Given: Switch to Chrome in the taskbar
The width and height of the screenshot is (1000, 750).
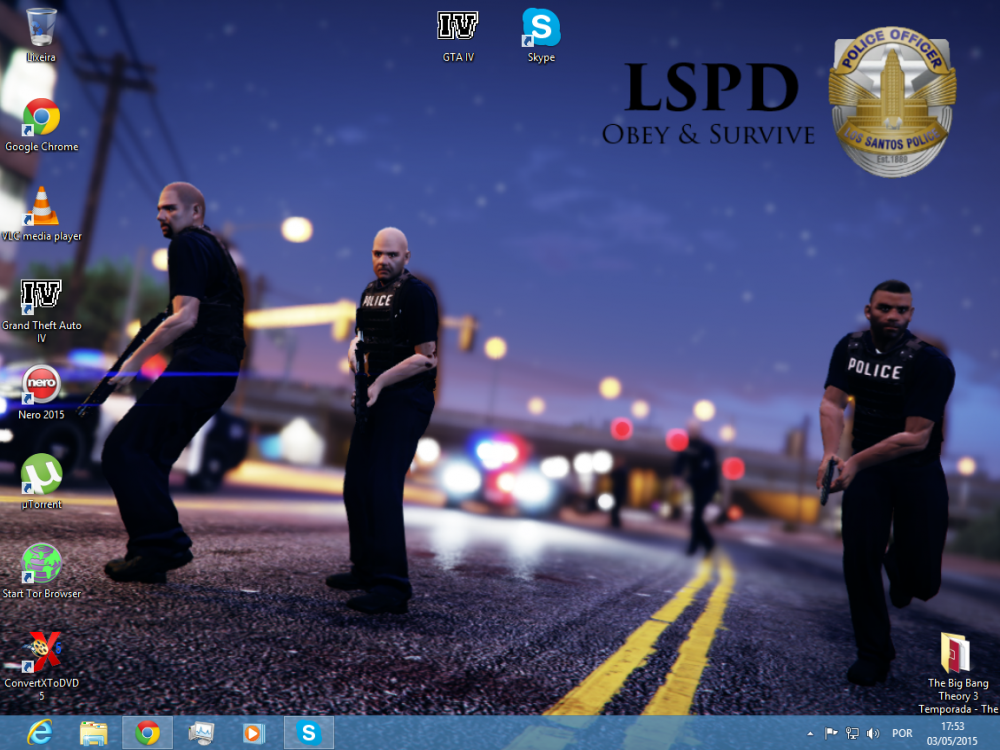Looking at the screenshot, I should [x=147, y=733].
